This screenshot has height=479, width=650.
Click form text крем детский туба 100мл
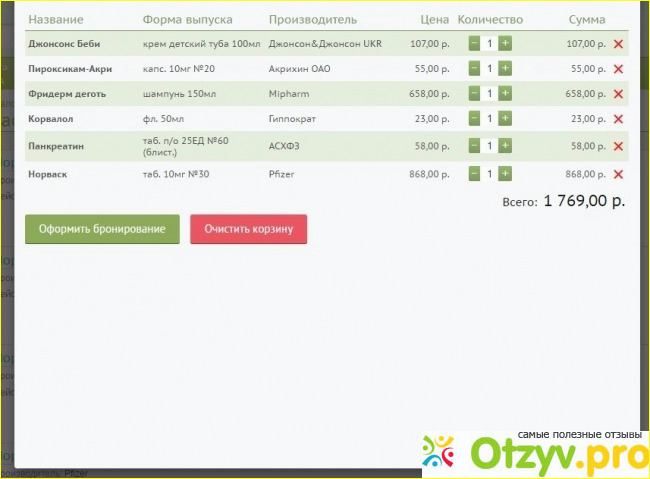point(201,44)
